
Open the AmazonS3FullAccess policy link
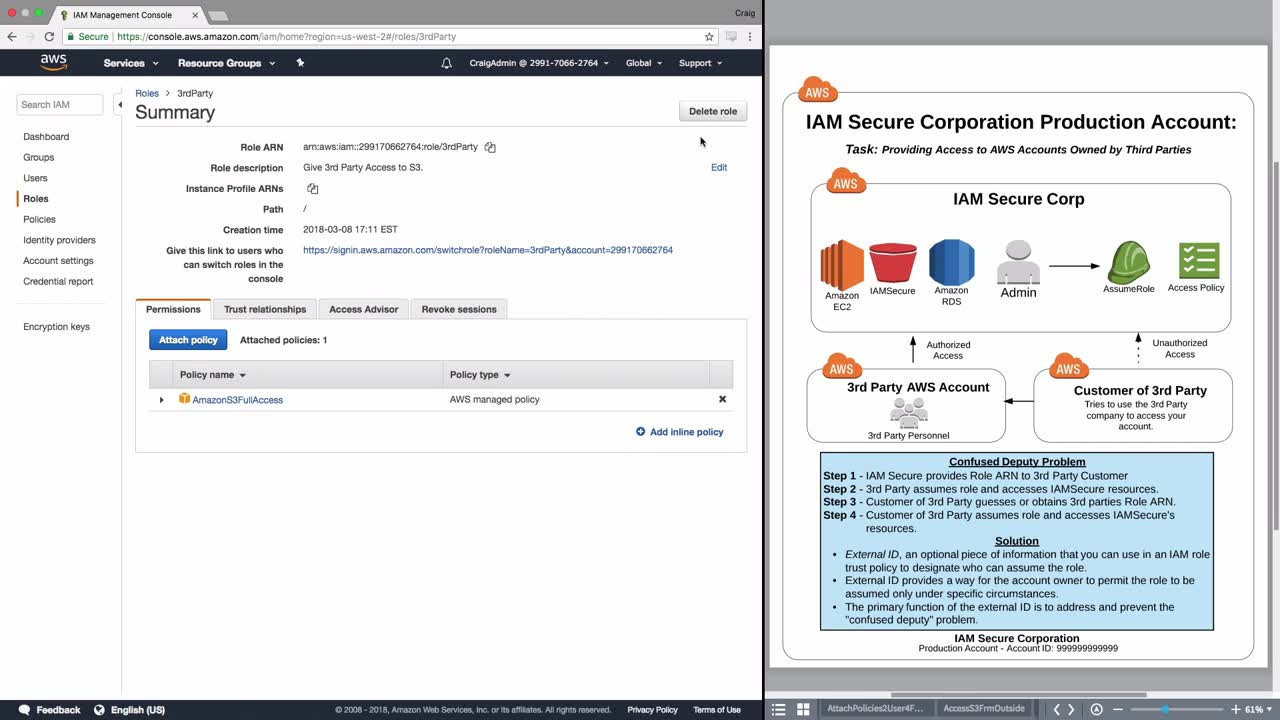pos(238,400)
